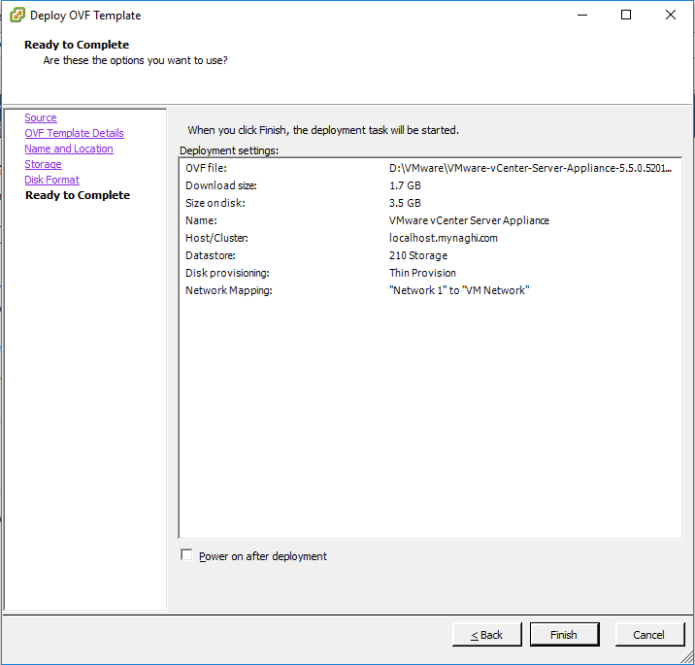
Task: Go to the Source step link
Action: tap(41, 118)
